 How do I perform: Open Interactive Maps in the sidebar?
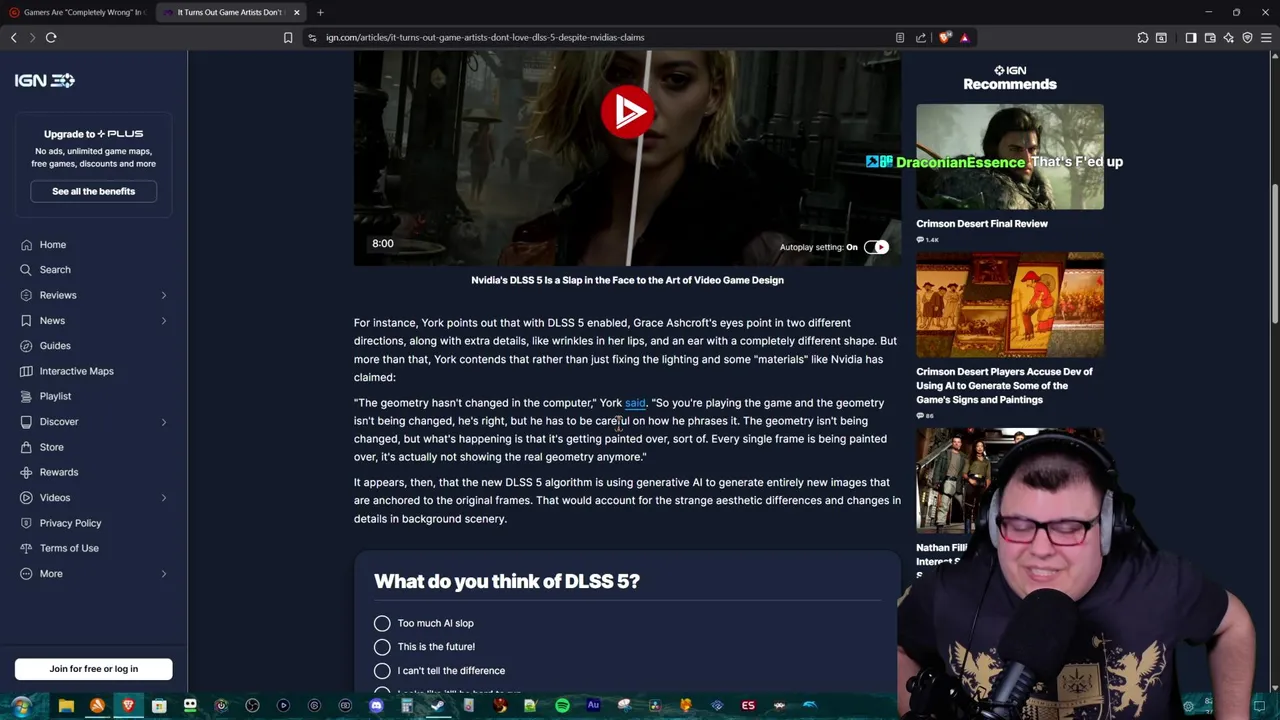click(76, 371)
